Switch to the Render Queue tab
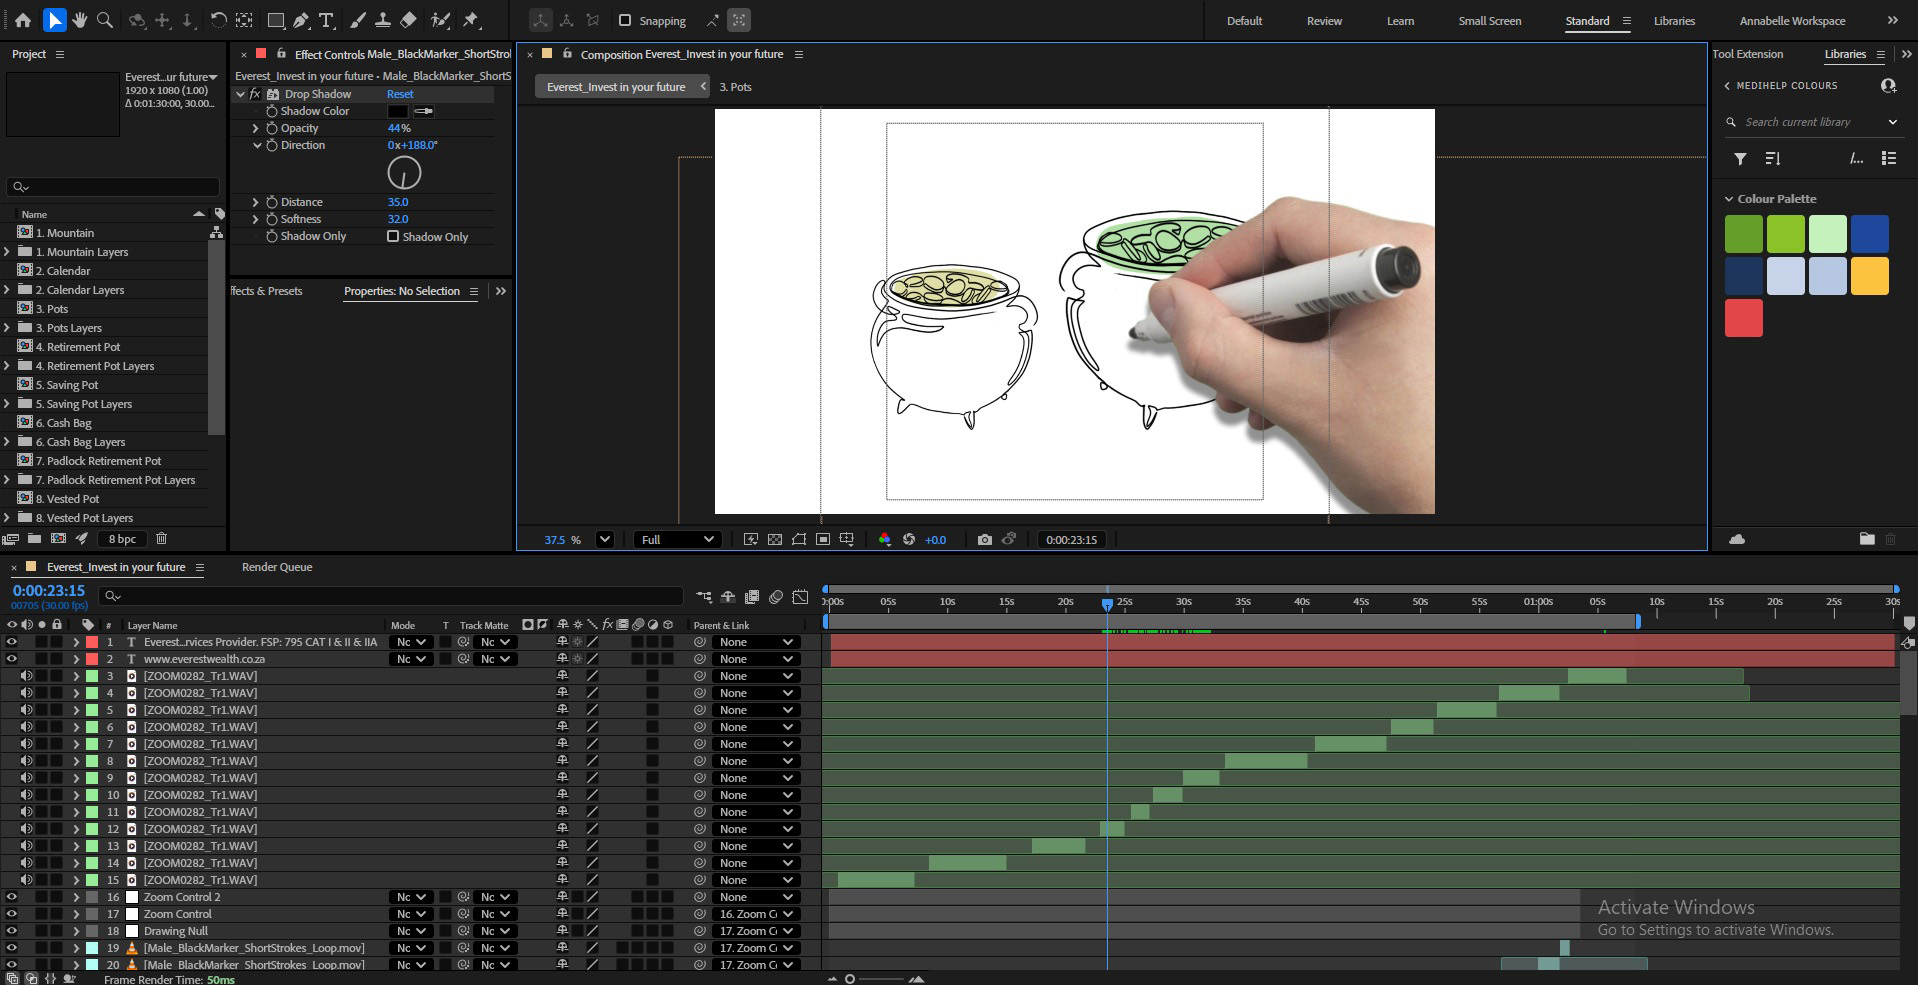Image resolution: width=1918 pixels, height=985 pixels. (x=277, y=567)
